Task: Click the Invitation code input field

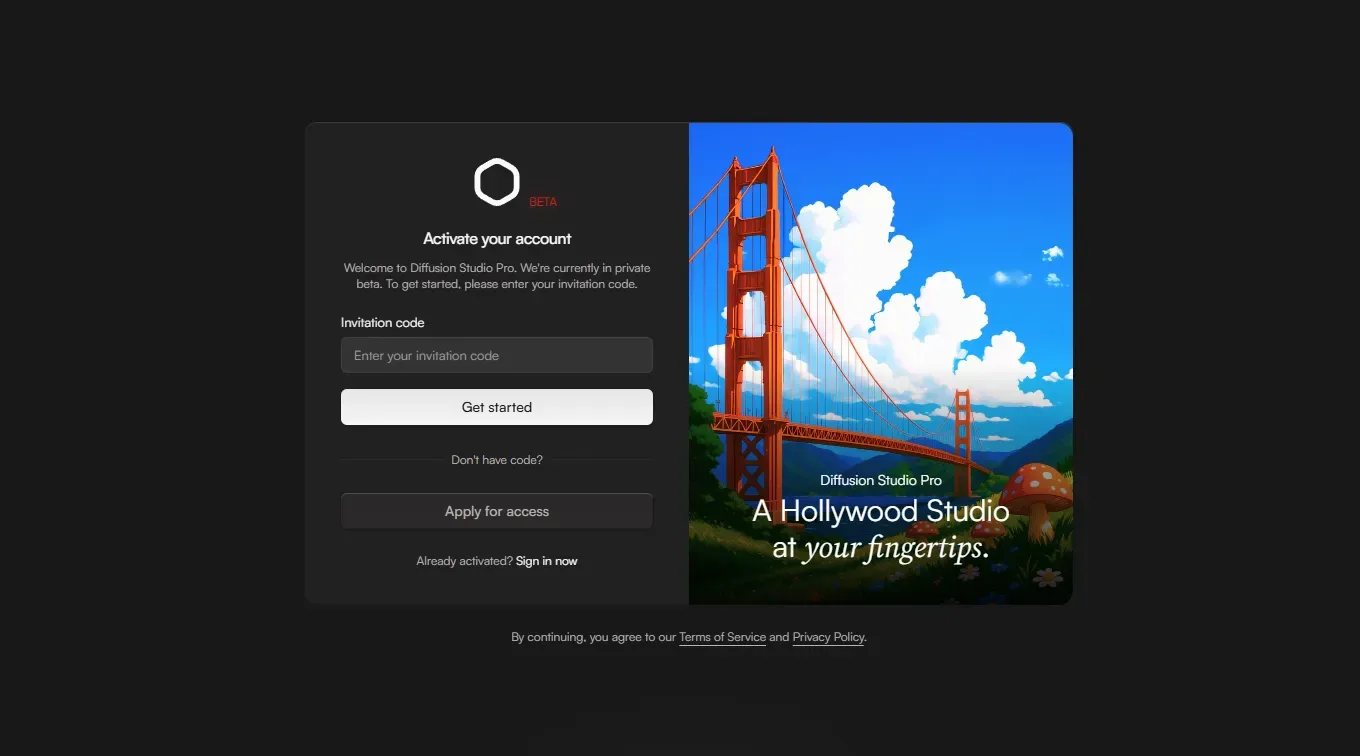Action: pos(496,355)
